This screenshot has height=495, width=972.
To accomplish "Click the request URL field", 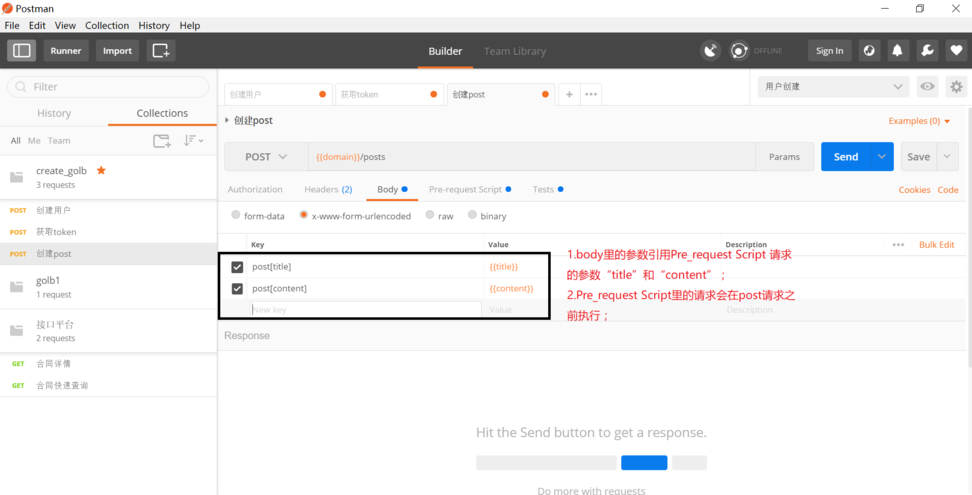I will [x=532, y=157].
